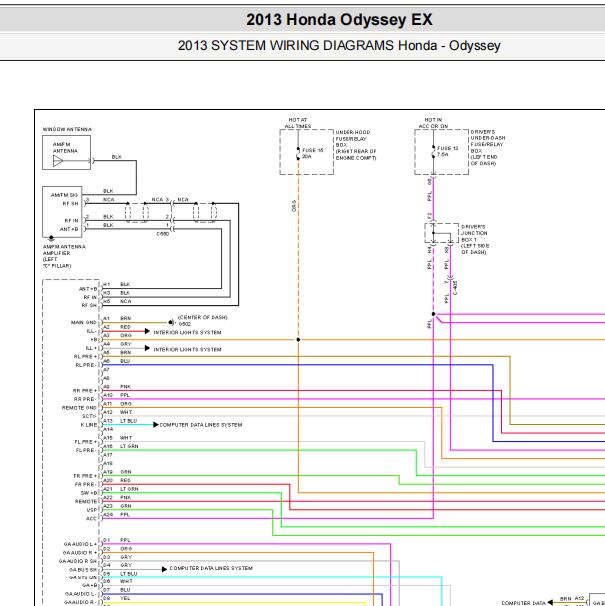Image resolution: width=605 pixels, height=606 pixels.
Task: Click arrowhead on the D4 GRY wire
Action: coord(164,569)
